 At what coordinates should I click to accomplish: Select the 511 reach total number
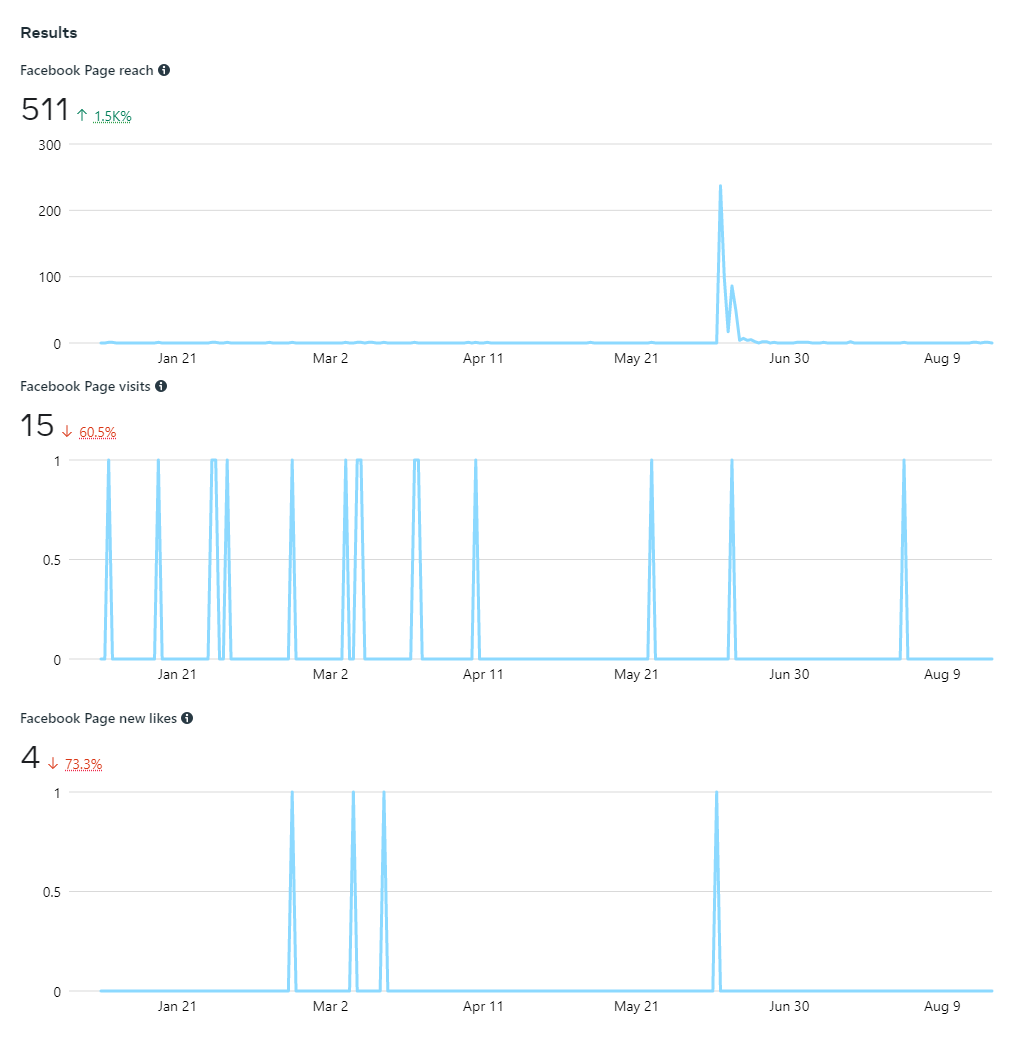(x=45, y=110)
